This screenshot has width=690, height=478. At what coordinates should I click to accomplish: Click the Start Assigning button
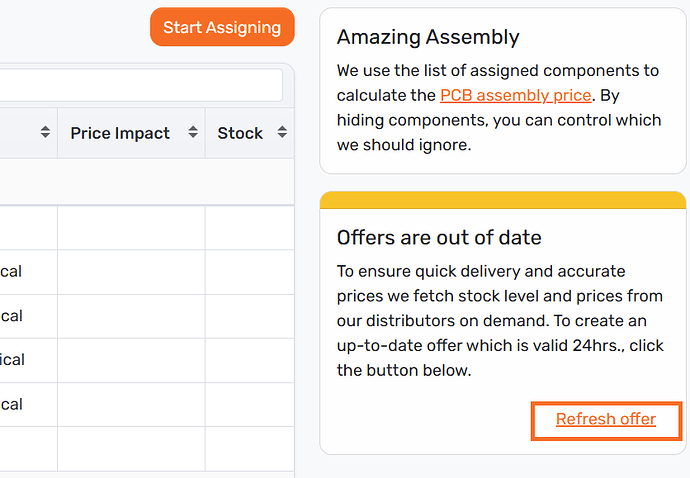point(222,28)
